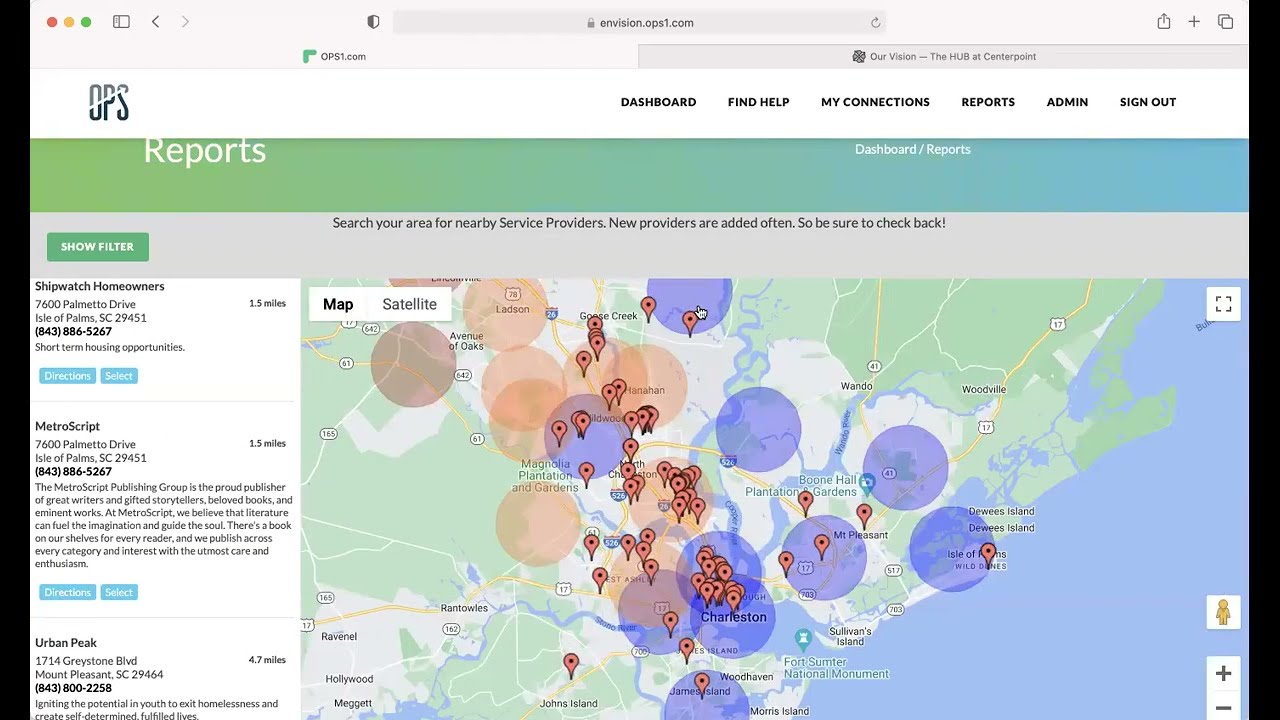1280x720 pixels.
Task: Toggle fullscreen view on the map
Action: tap(1223, 304)
